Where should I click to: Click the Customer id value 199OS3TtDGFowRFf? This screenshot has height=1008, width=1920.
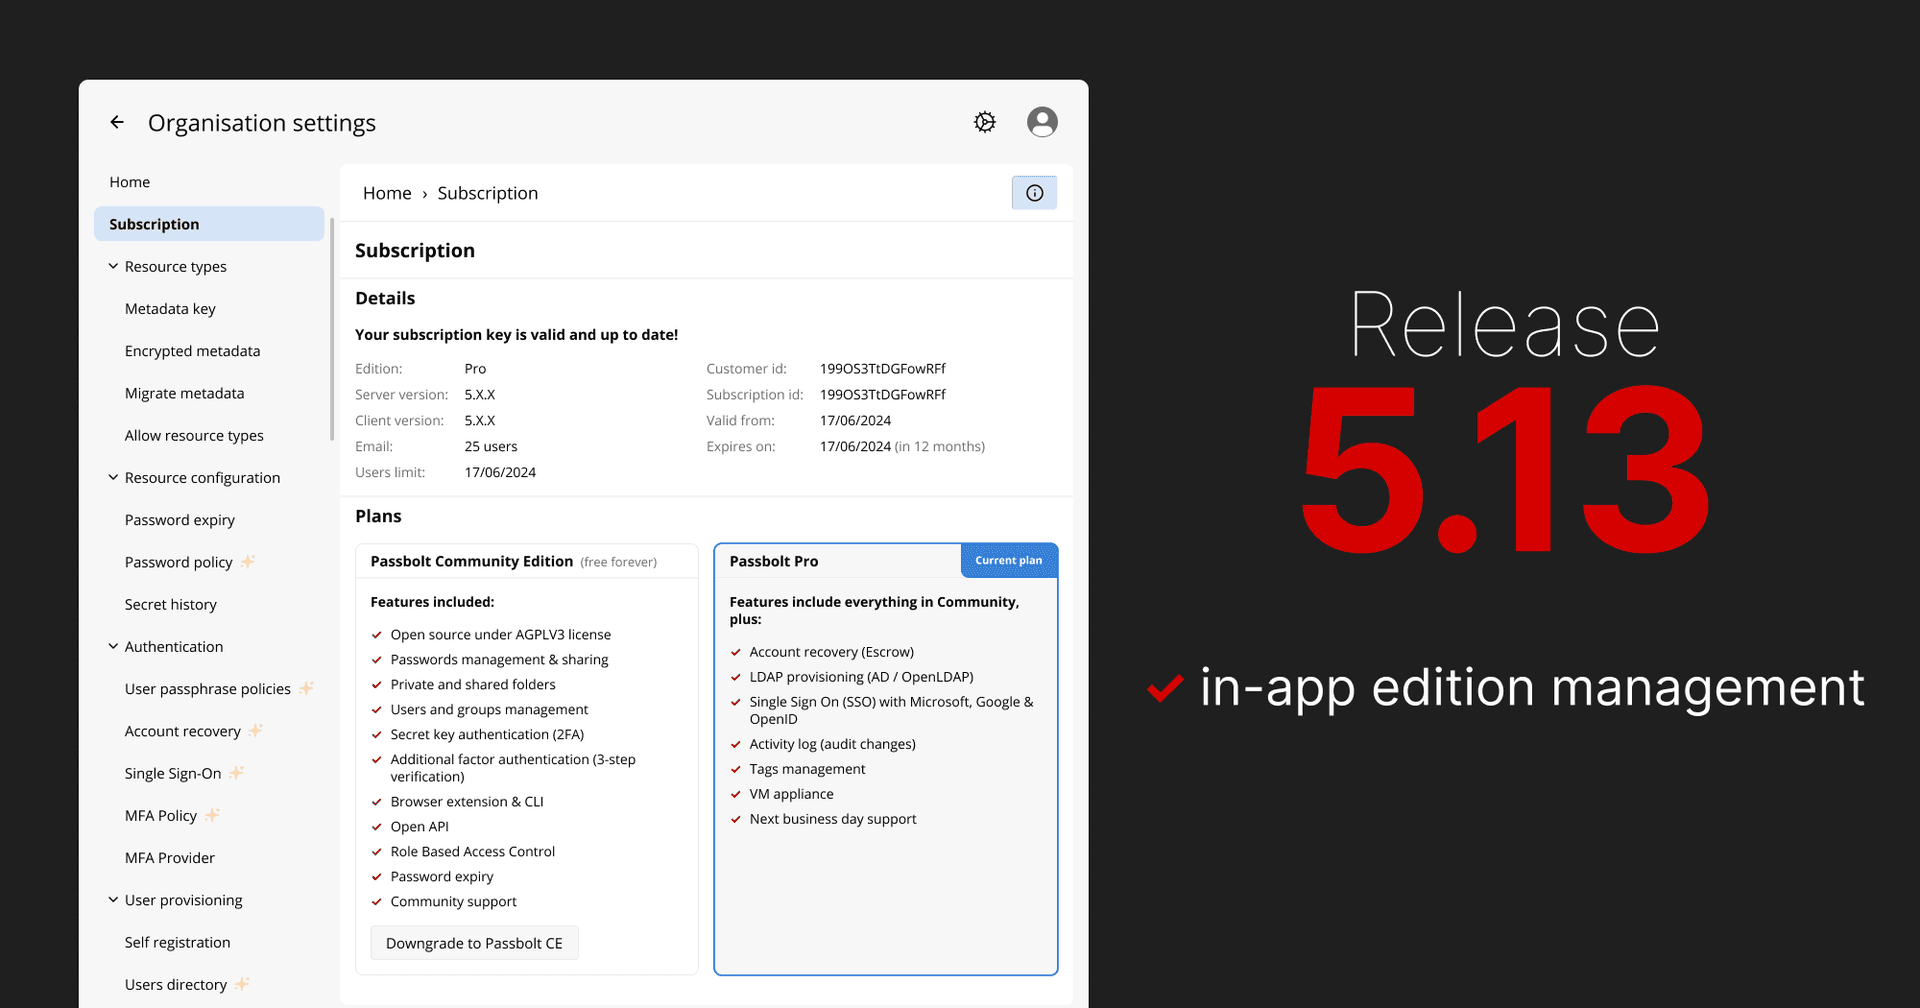point(883,368)
